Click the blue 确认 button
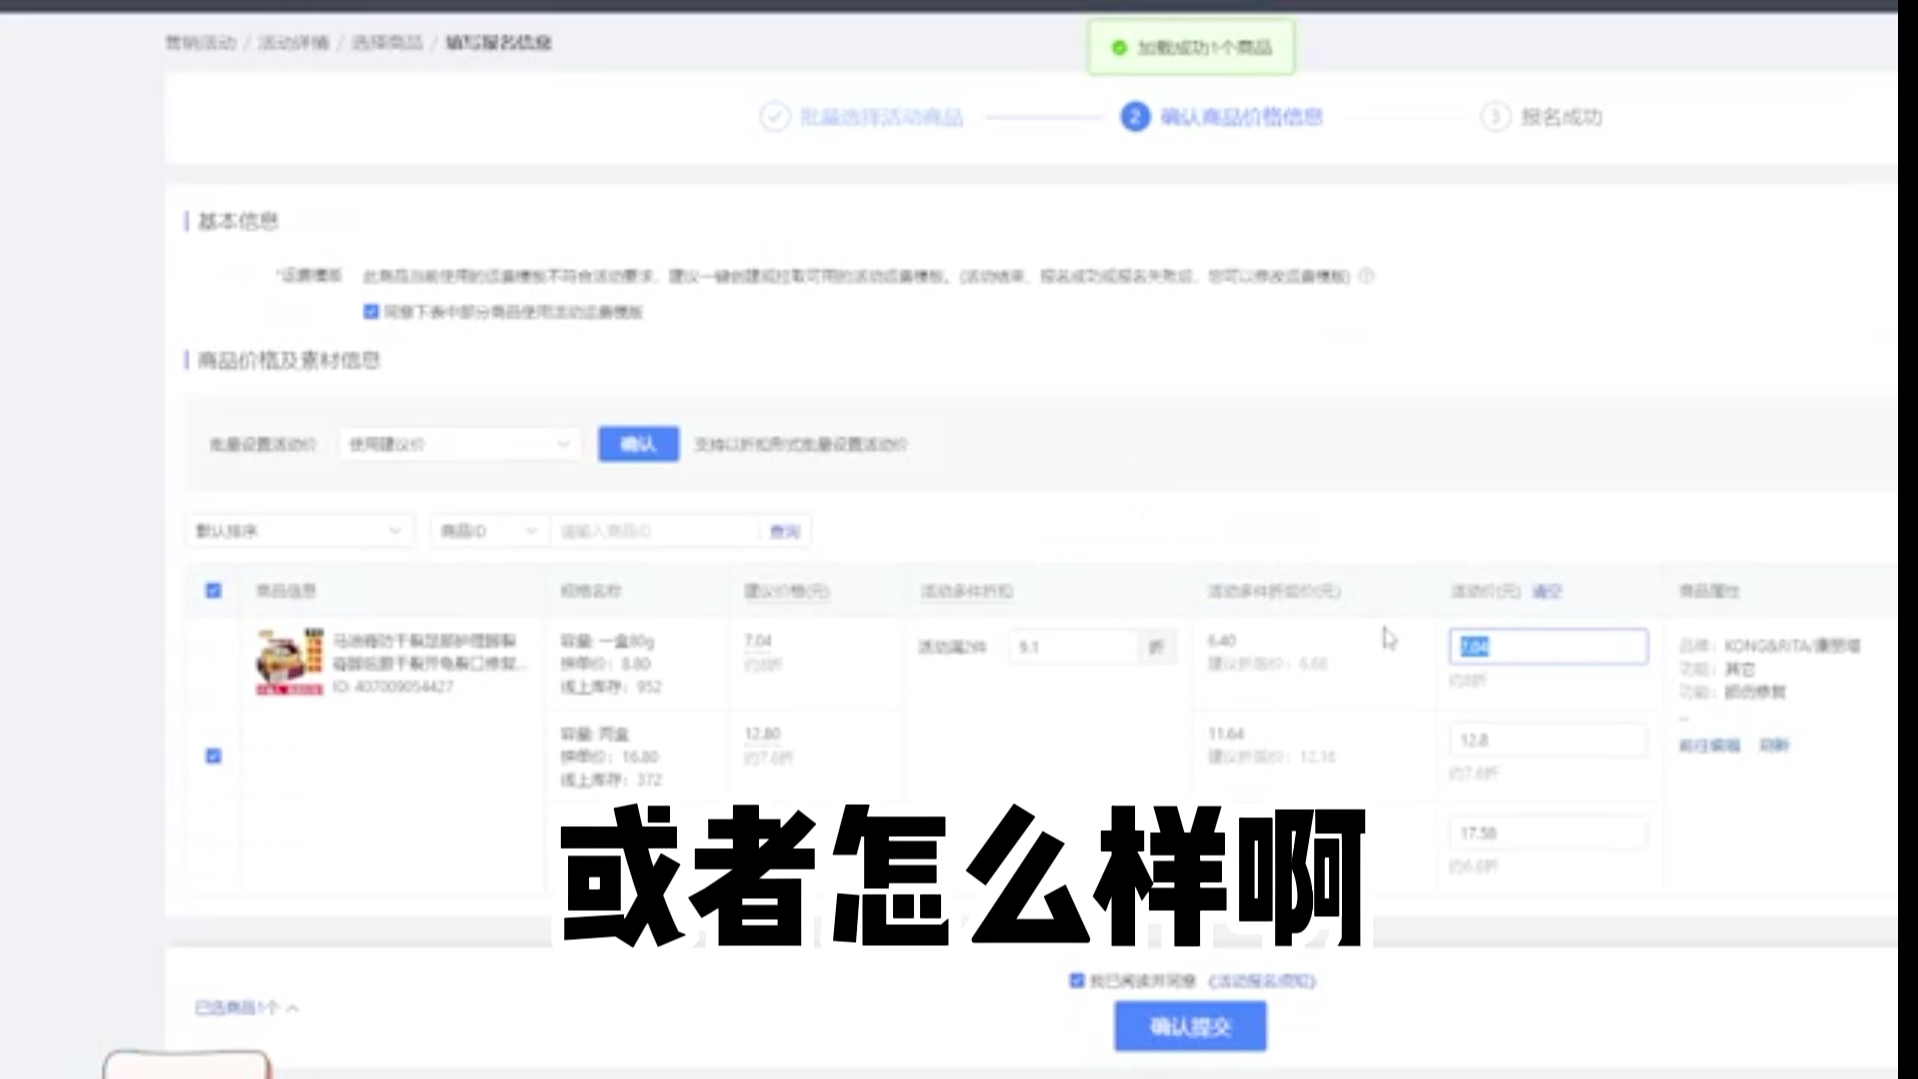 pyautogui.click(x=637, y=444)
